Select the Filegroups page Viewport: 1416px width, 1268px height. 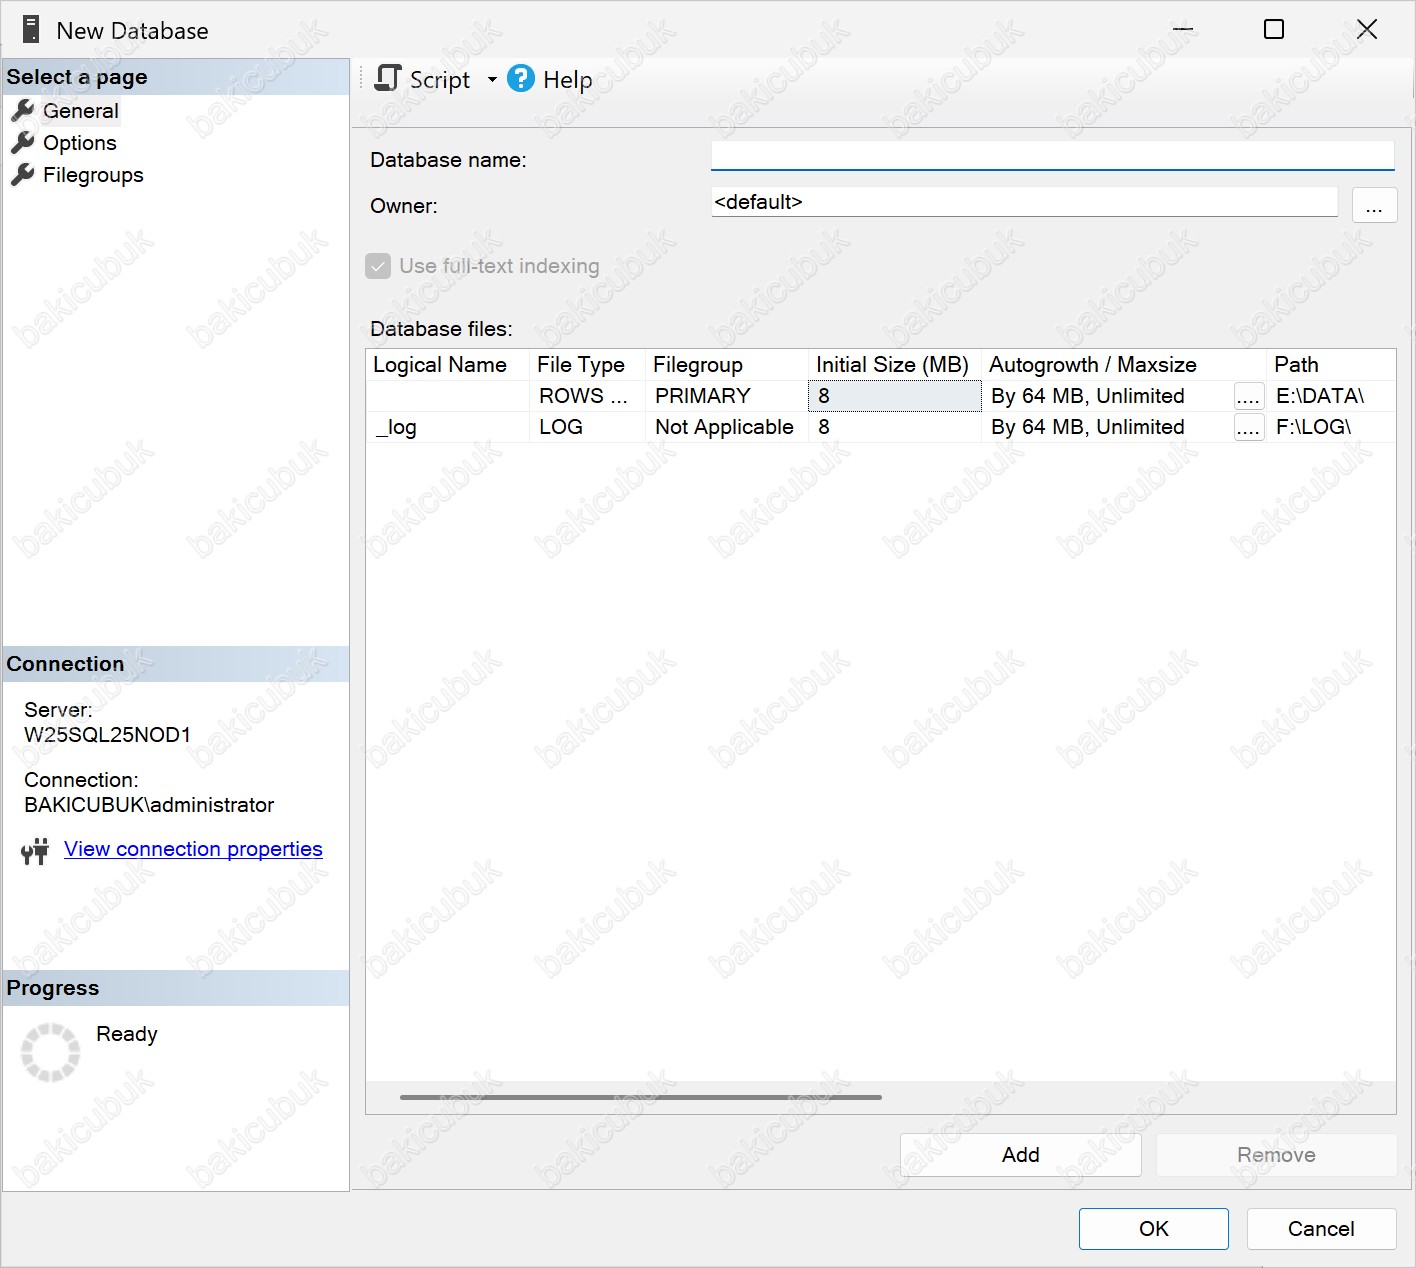coord(93,175)
